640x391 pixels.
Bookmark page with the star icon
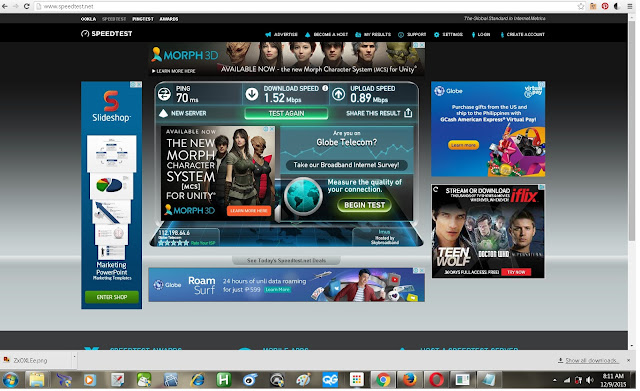pyautogui.click(x=581, y=6)
